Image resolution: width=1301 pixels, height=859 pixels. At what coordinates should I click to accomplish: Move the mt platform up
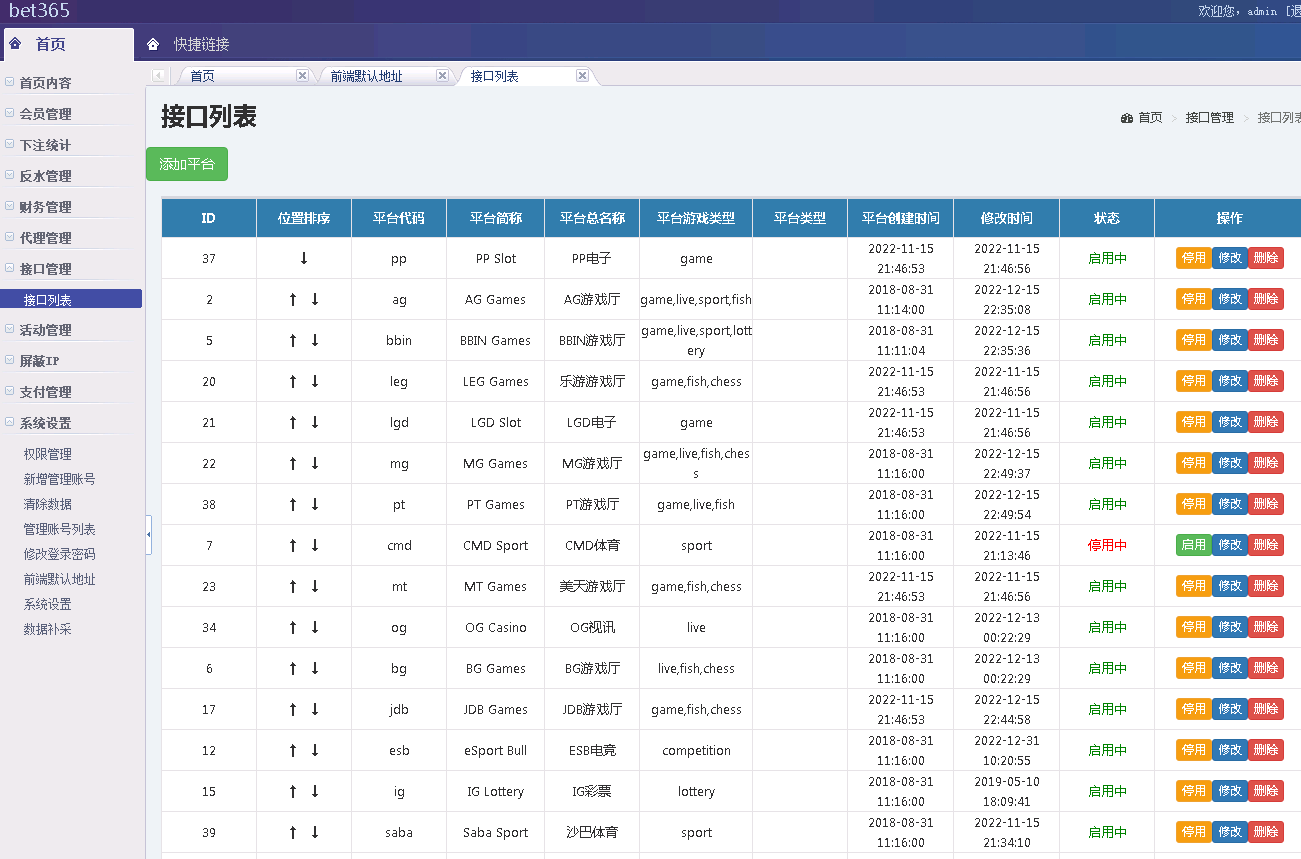(293, 586)
